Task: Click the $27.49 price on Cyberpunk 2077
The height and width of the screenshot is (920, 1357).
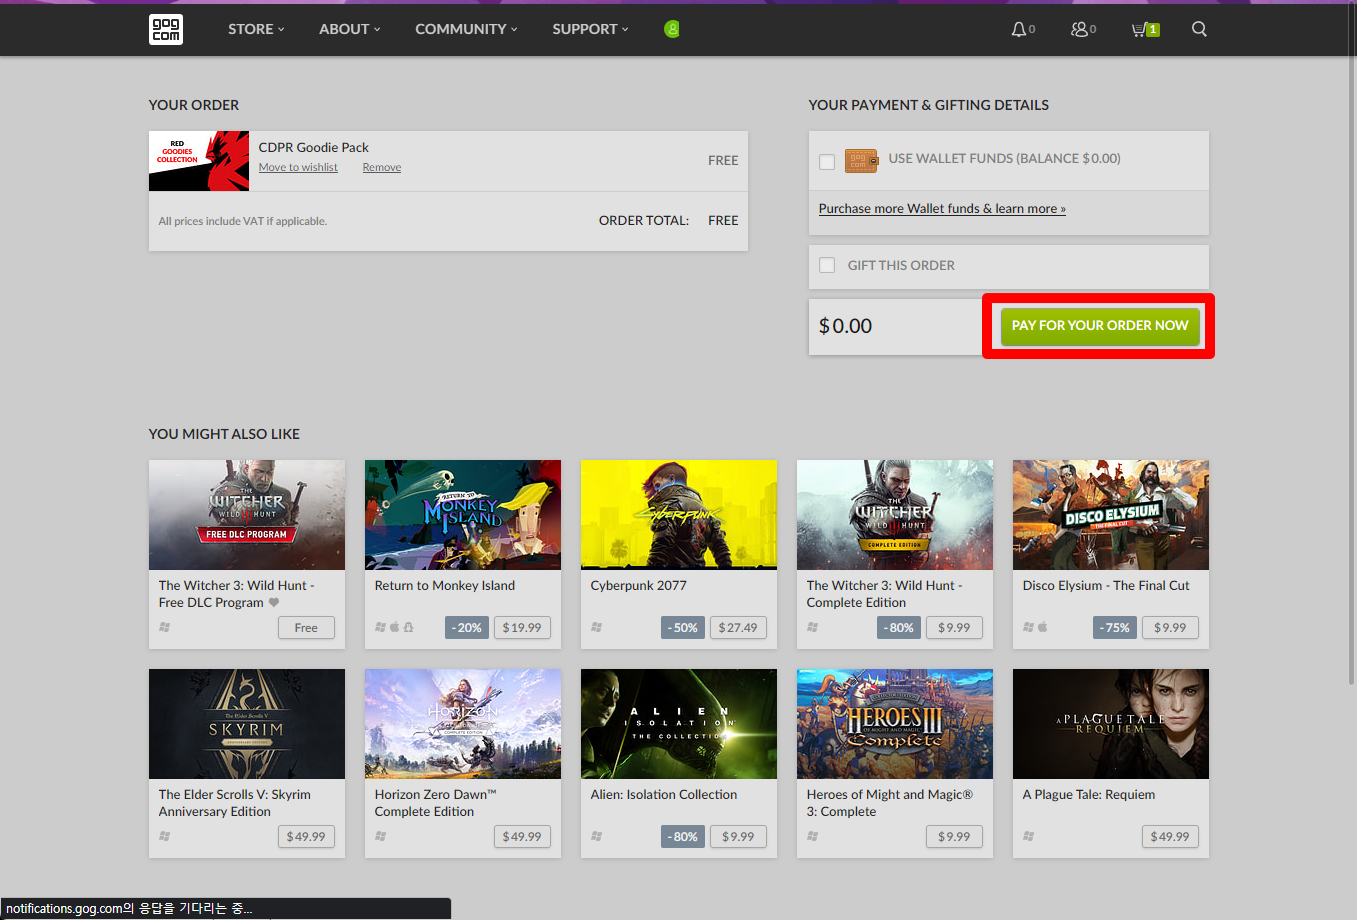Action: tap(738, 628)
